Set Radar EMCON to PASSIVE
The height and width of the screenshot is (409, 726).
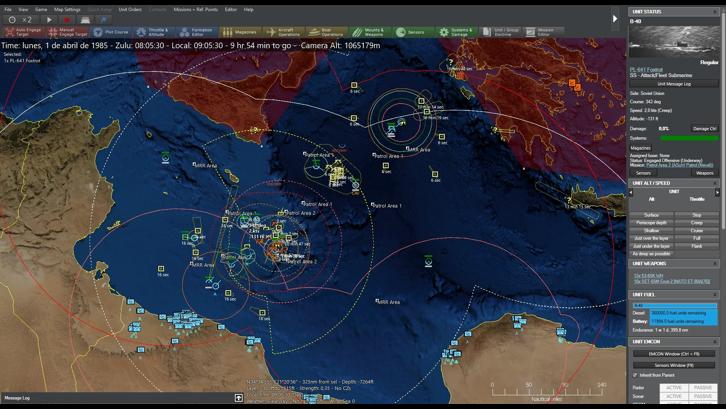coord(703,388)
